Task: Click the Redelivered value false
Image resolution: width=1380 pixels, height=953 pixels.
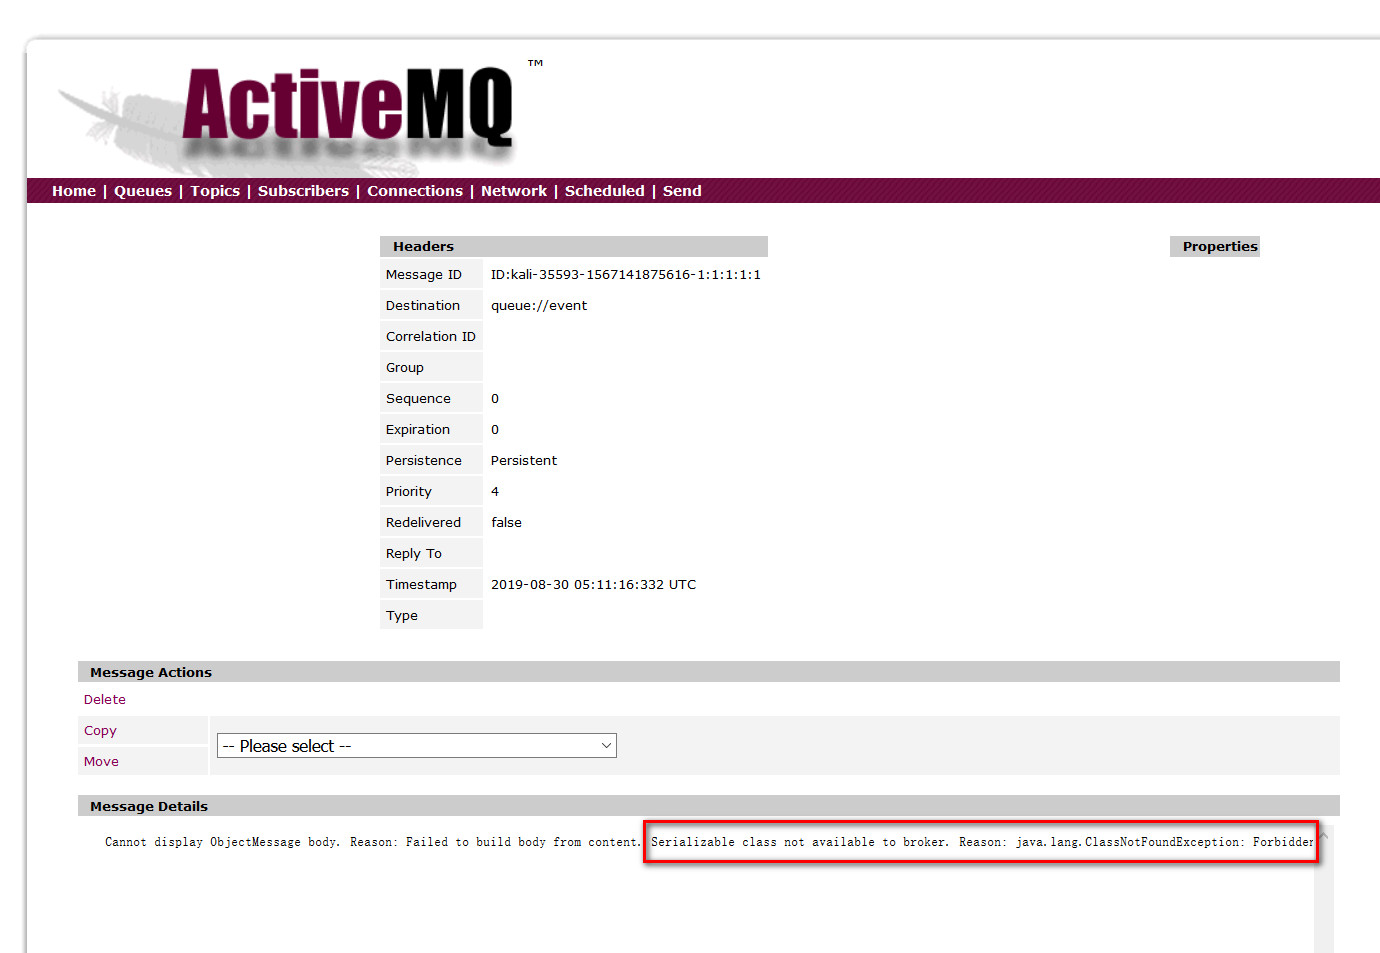Action: coord(506,523)
